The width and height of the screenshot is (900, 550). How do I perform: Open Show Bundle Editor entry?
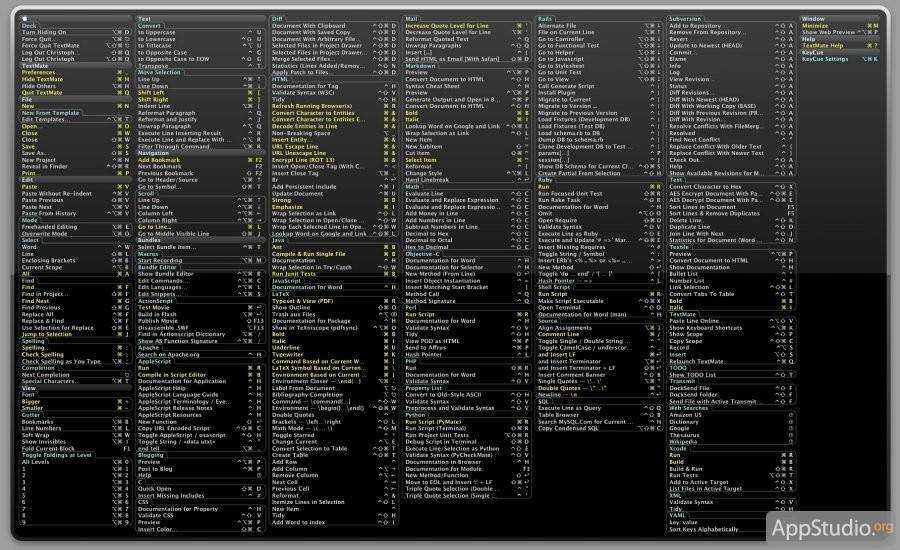[165, 274]
